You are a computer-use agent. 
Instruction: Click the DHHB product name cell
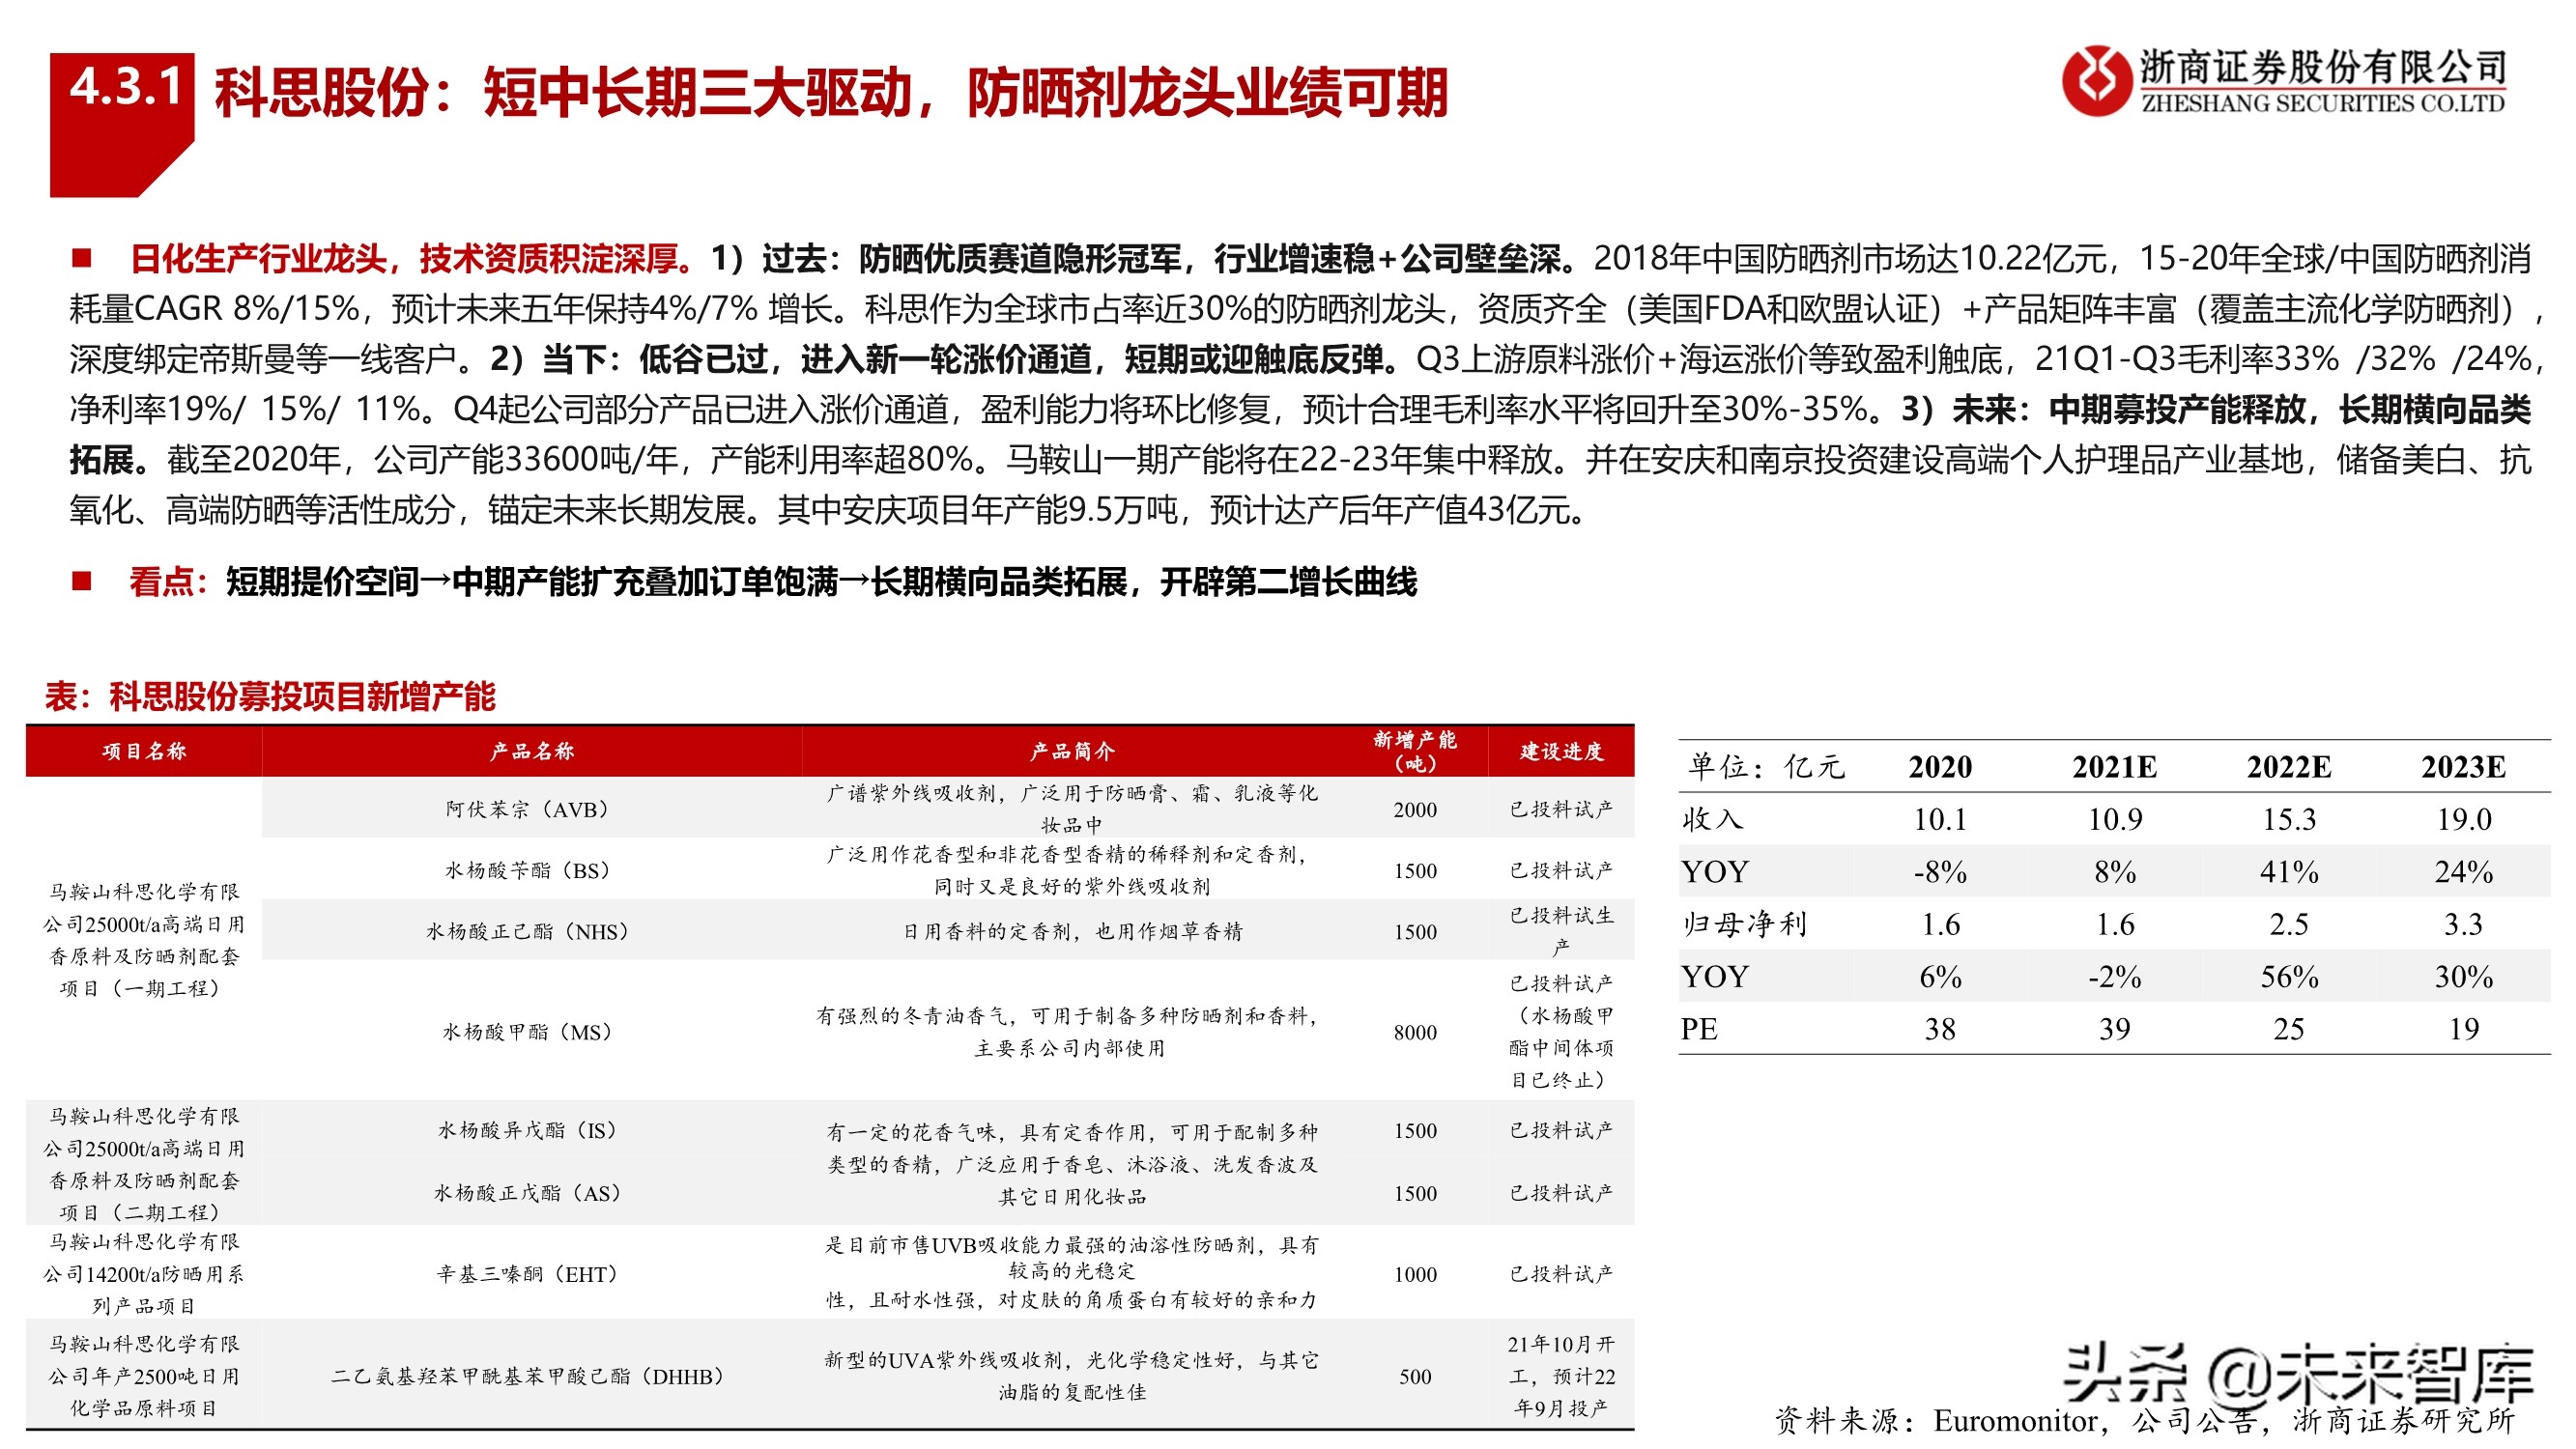pos(532,1376)
